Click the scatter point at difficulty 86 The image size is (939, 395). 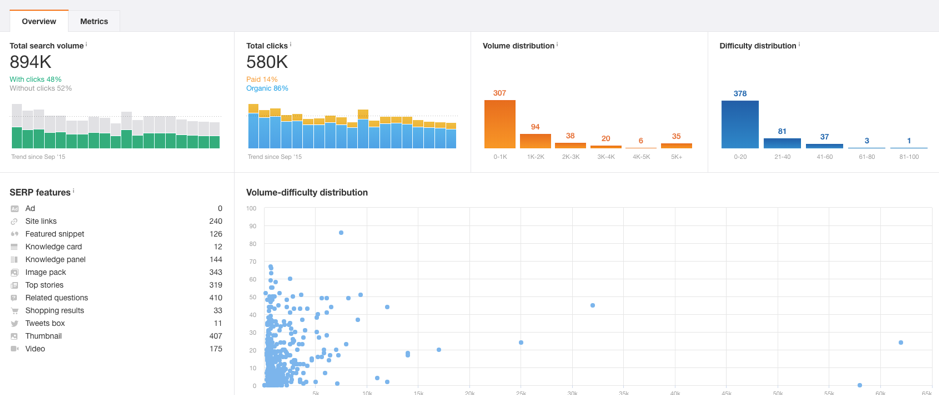(341, 232)
